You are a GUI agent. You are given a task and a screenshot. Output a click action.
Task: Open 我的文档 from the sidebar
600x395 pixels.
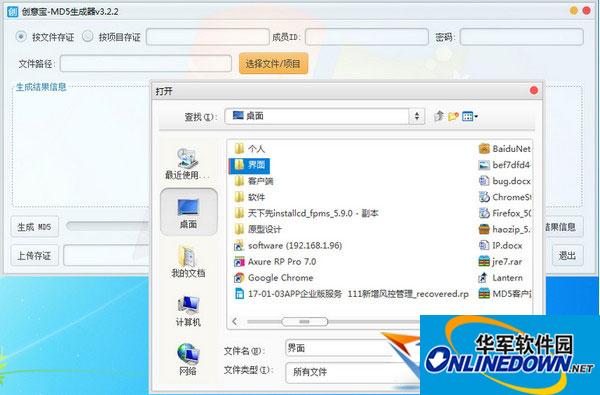coord(188,262)
